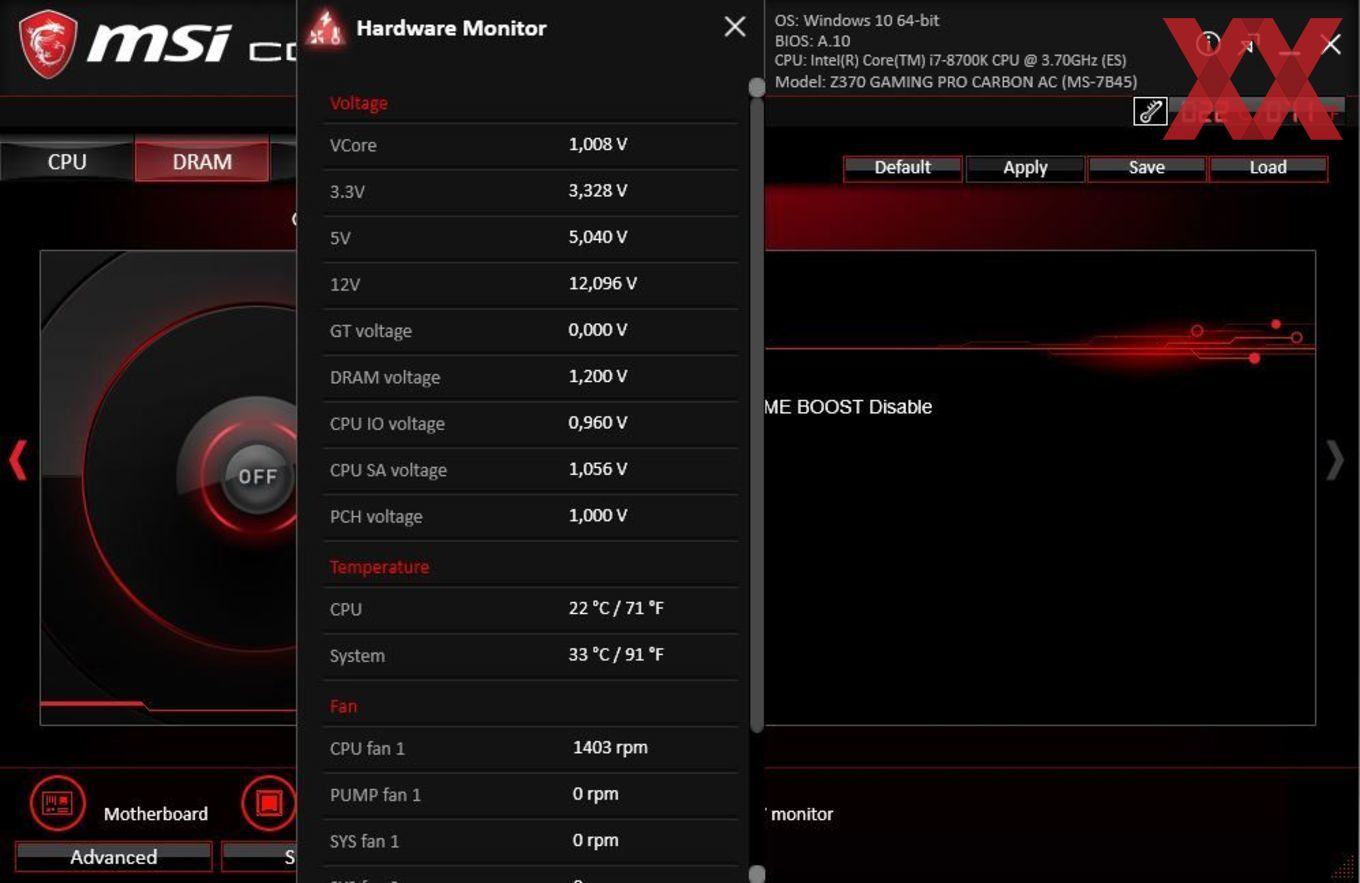Click the CPU SA voltage label
This screenshot has height=883, width=1360.
pos(388,470)
